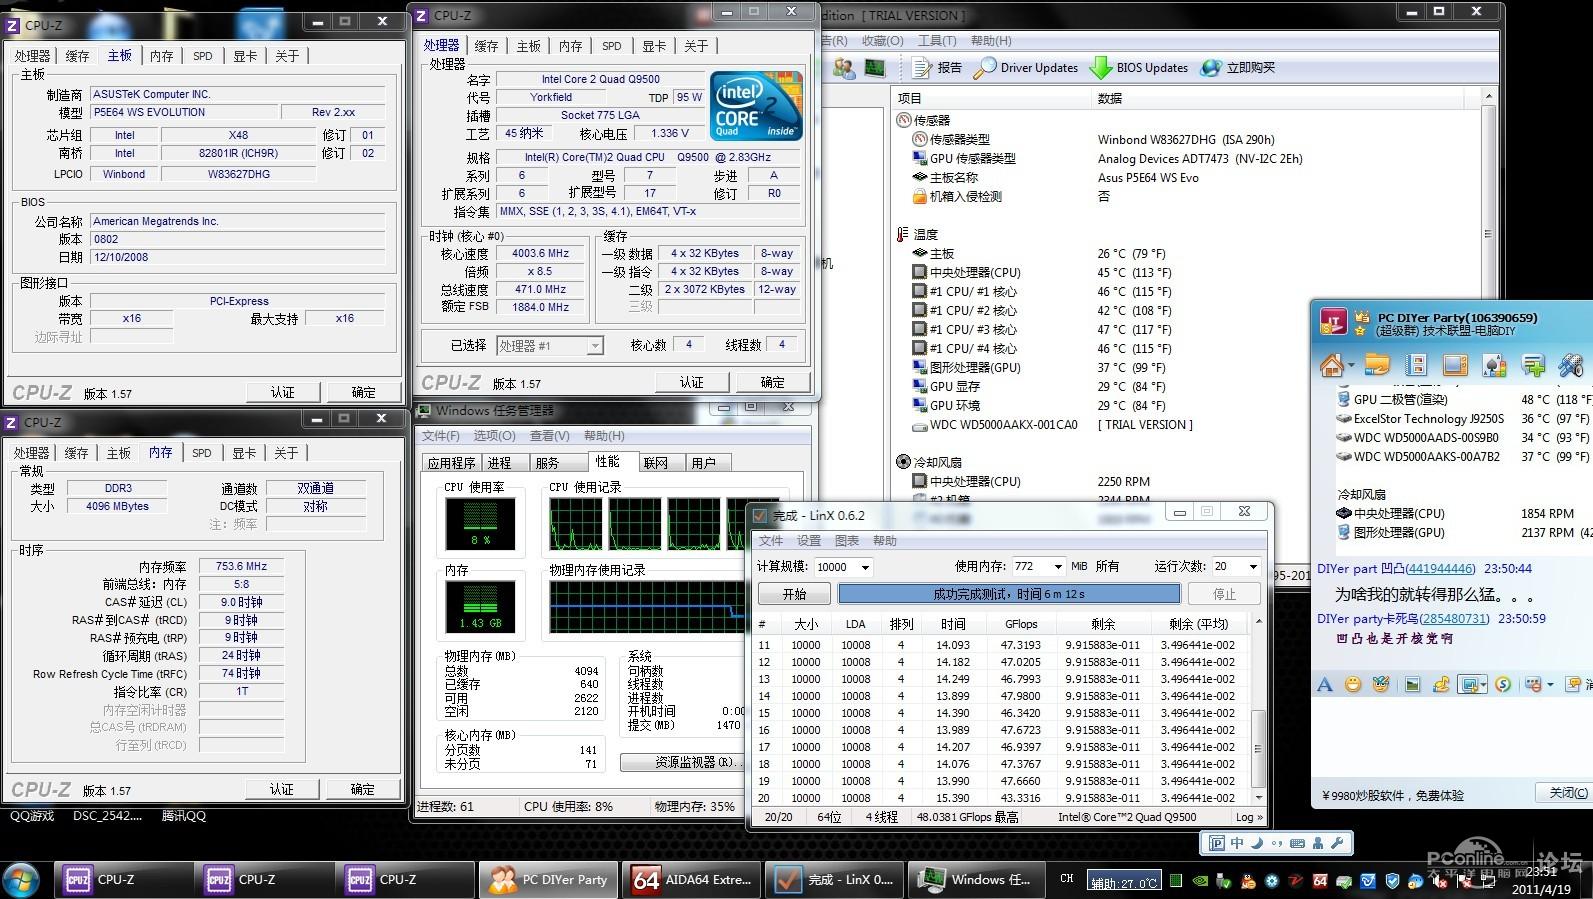Open group games playing-cards icon
Viewport: 1593px width, 899px height.
point(1494,365)
